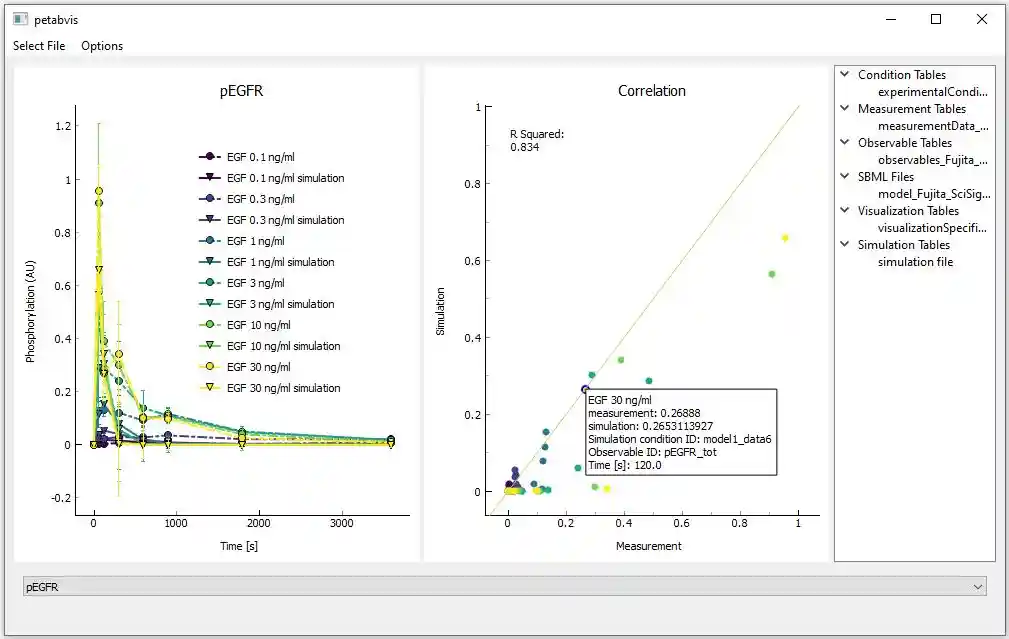Click the highlighted correlation point beside the tooltip

coord(585,389)
